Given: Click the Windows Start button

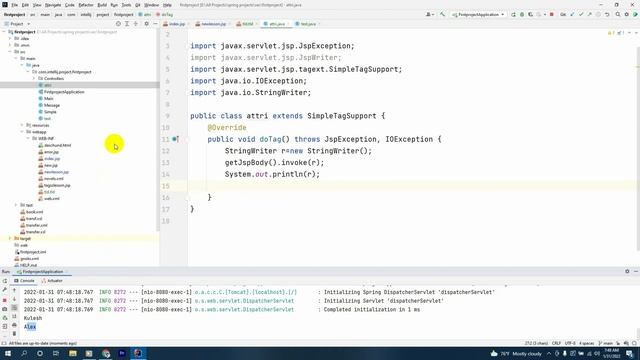Looking at the screenshot, I should coord(8,353).
